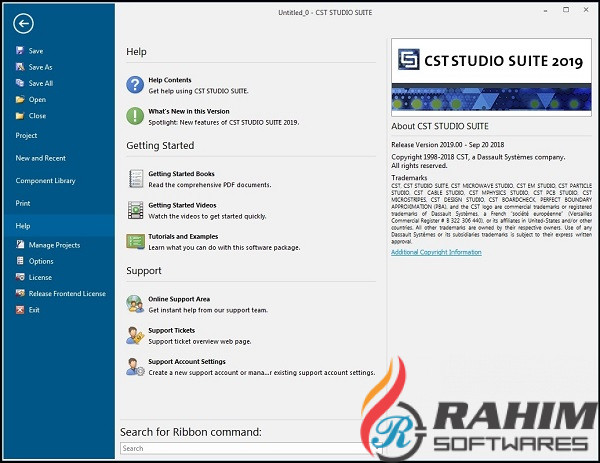
Task: Click the Getting Started Books notebook icon
Action: pyautogui.click(x=135, y=179)
